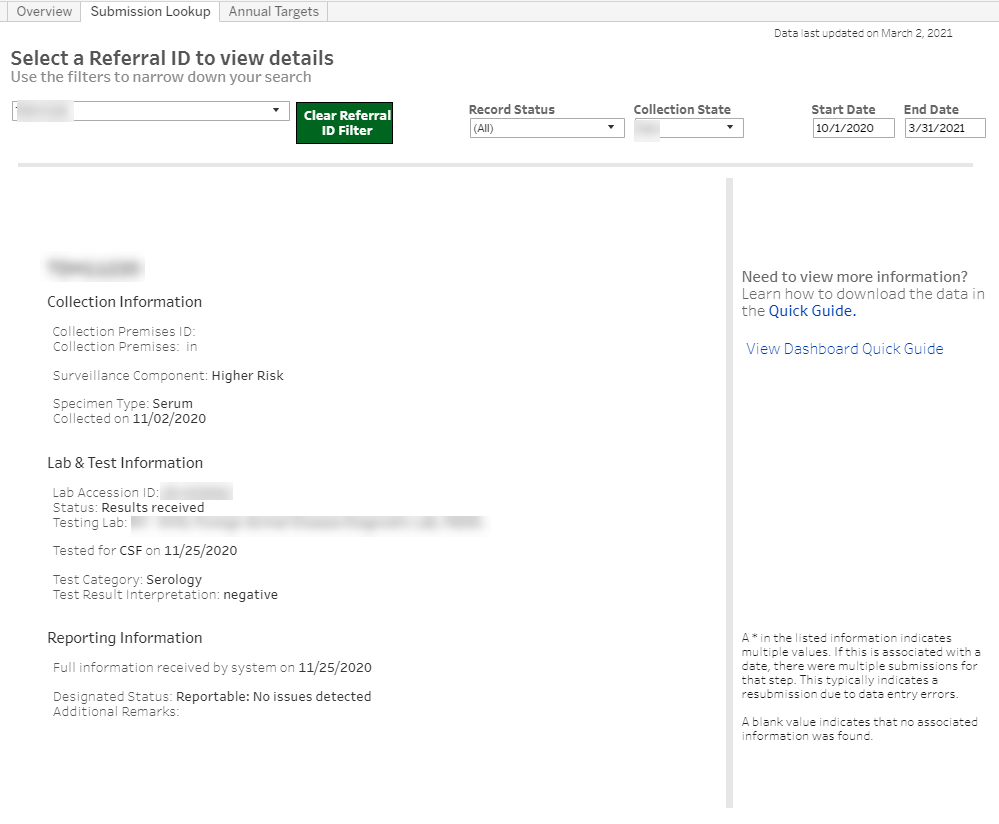999x824 pixels.
Task: Open the Quick Guide link
Action: [x=812, y=311]
